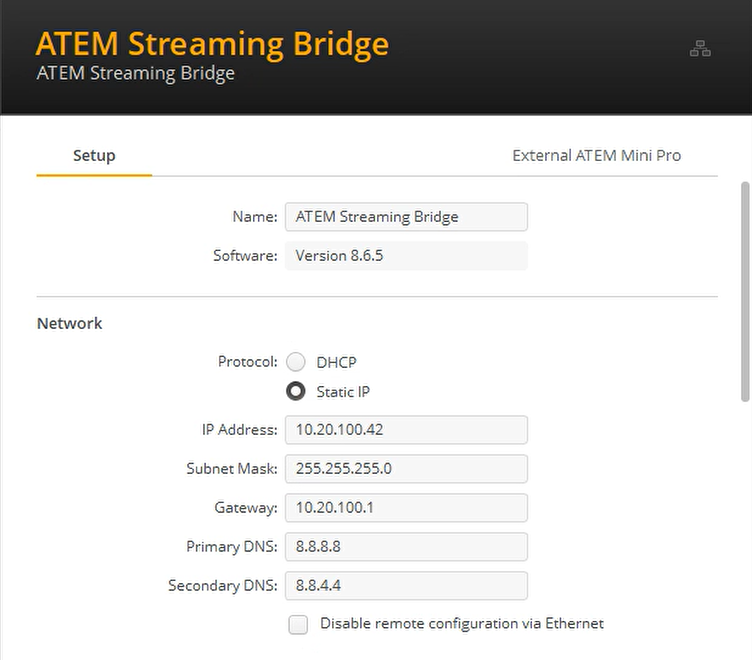752x660 pixels.
Task: Switch to the Setup tab
Action: (x=94, y=155)
